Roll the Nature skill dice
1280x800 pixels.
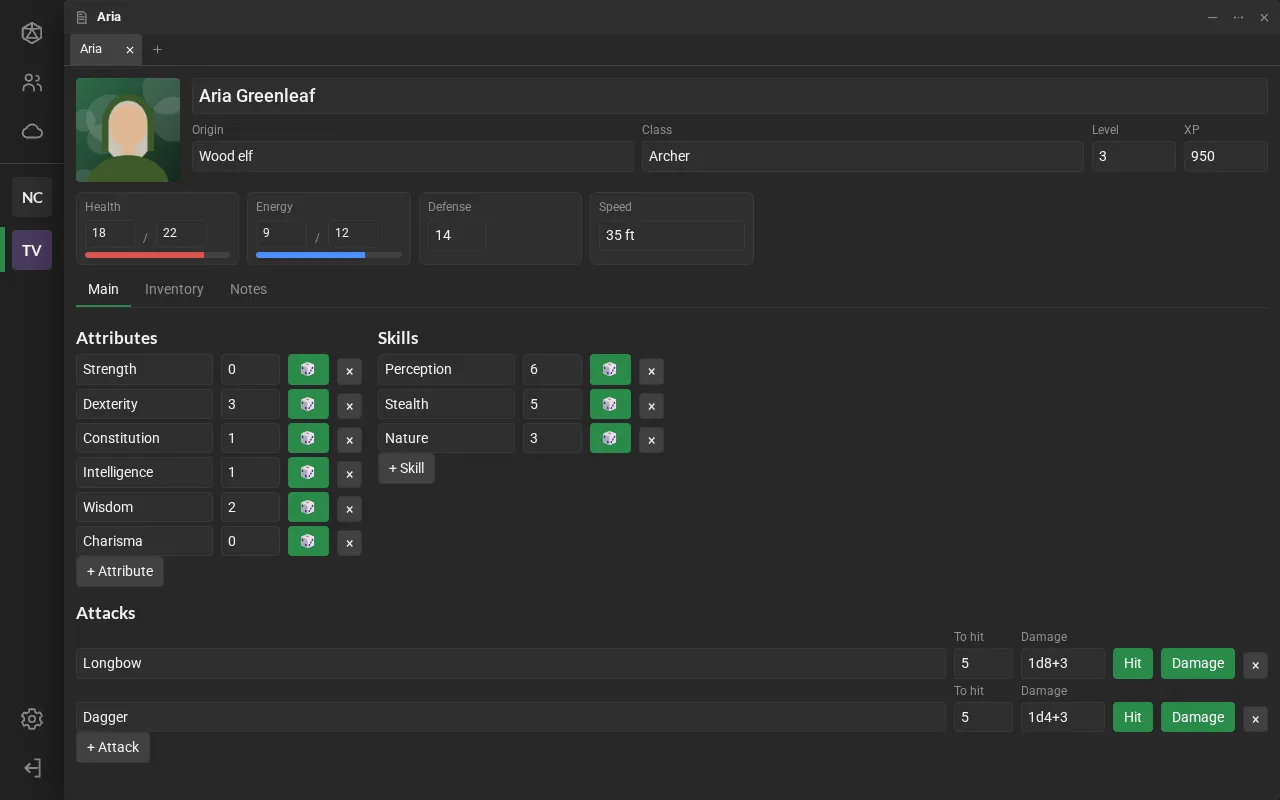[610, 438]
